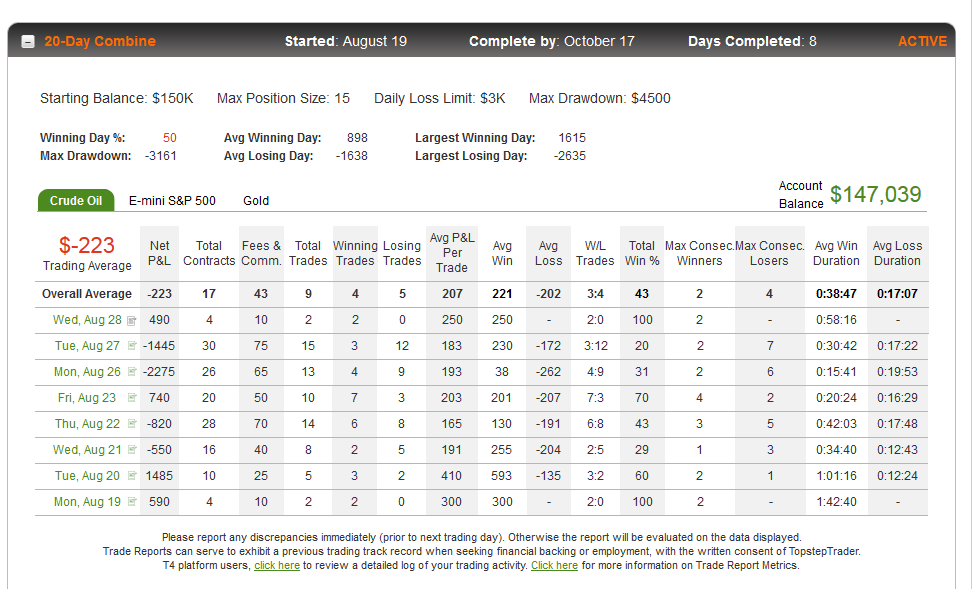Open the note icon beside Mon, Aug 26
978x589 pixels.
coord(132,372)
